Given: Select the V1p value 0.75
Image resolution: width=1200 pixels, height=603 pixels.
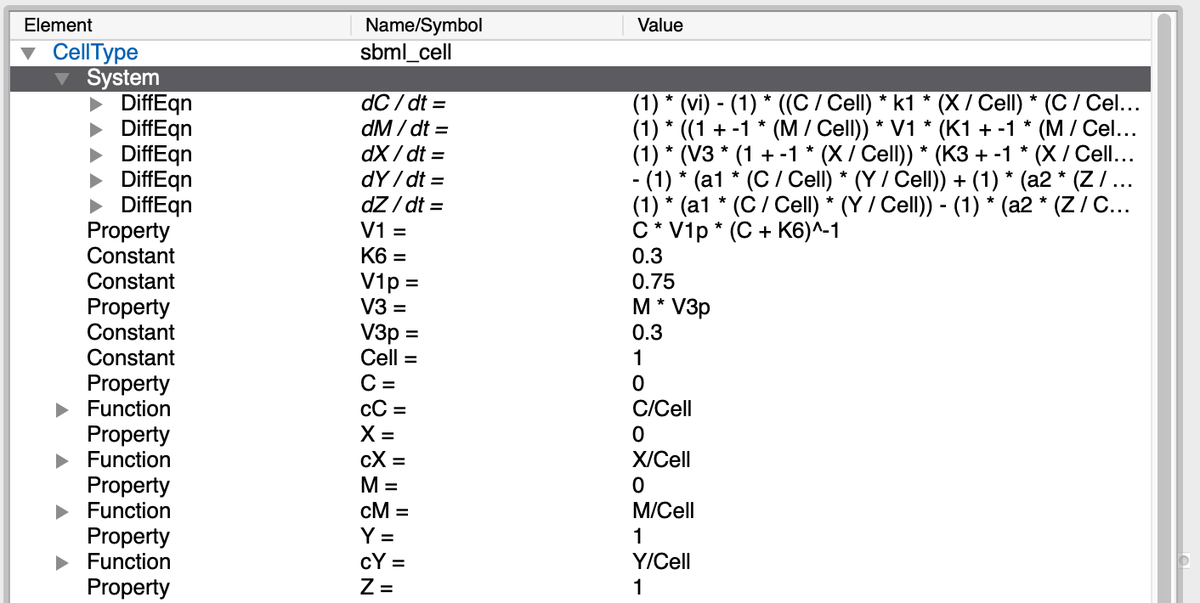Looking at the screenshot, I should tap(653, 282).
